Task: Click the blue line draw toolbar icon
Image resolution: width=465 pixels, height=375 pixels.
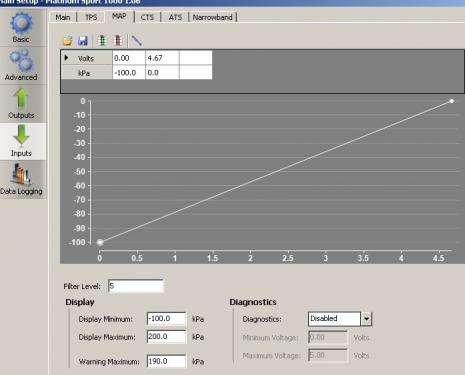Action: tap(137, 41)
